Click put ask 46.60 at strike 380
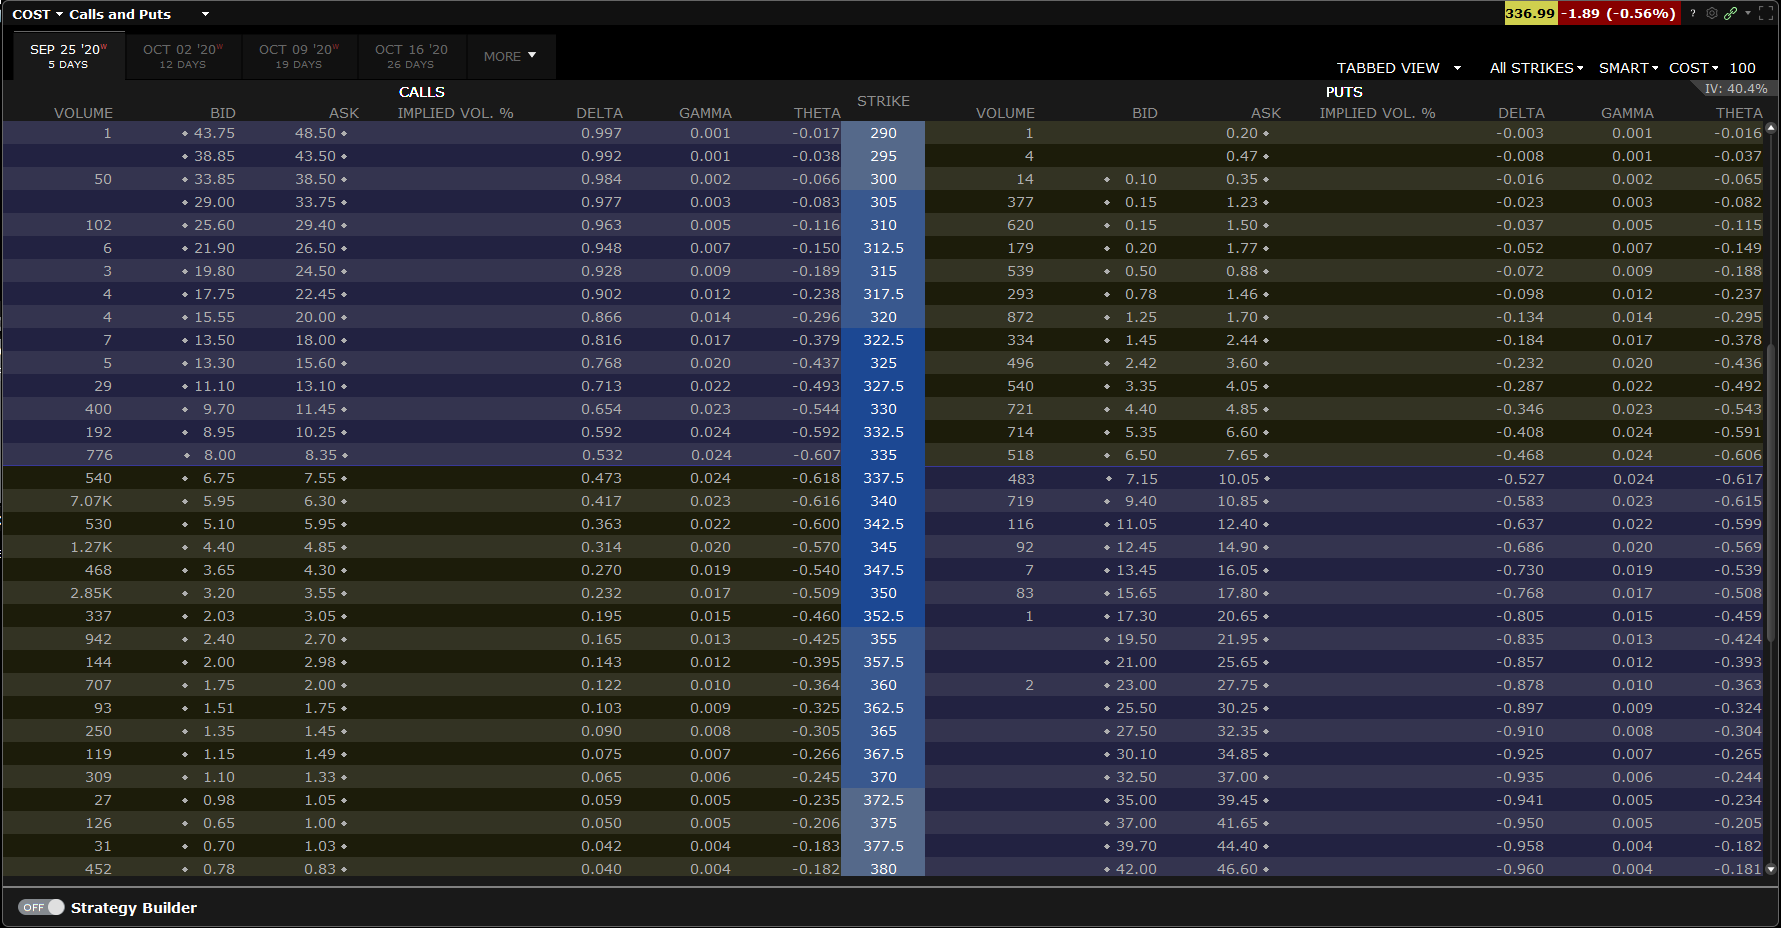1781x928 pixels. 1238,869
